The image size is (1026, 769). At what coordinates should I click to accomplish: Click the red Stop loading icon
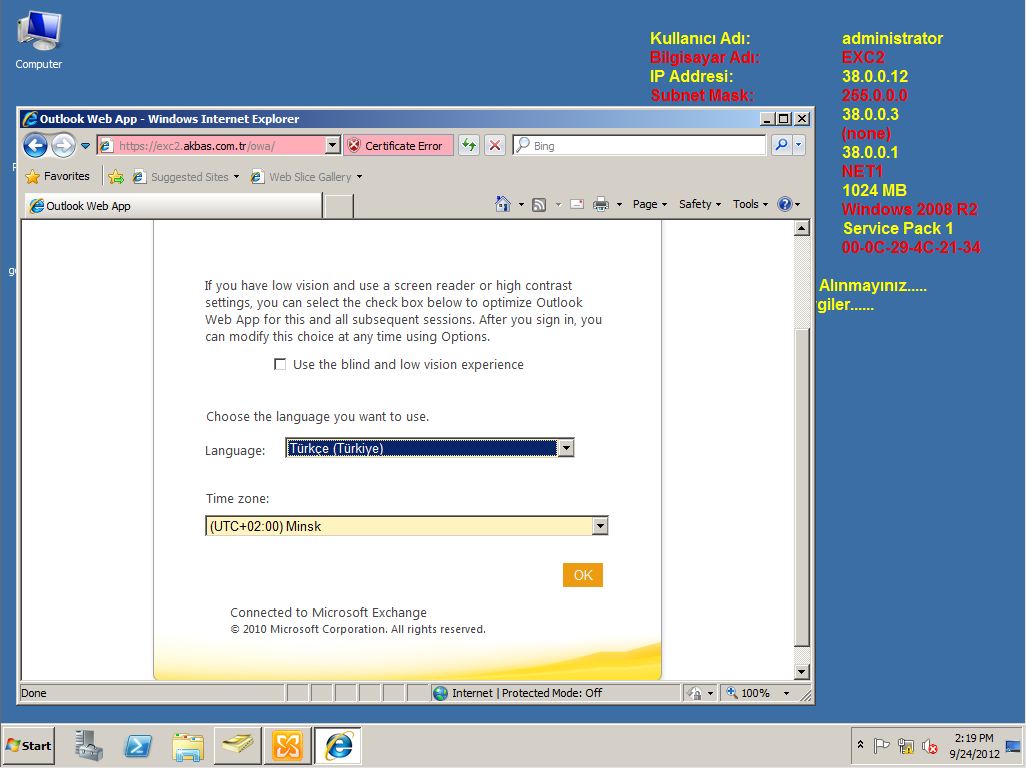pos(495,145)
